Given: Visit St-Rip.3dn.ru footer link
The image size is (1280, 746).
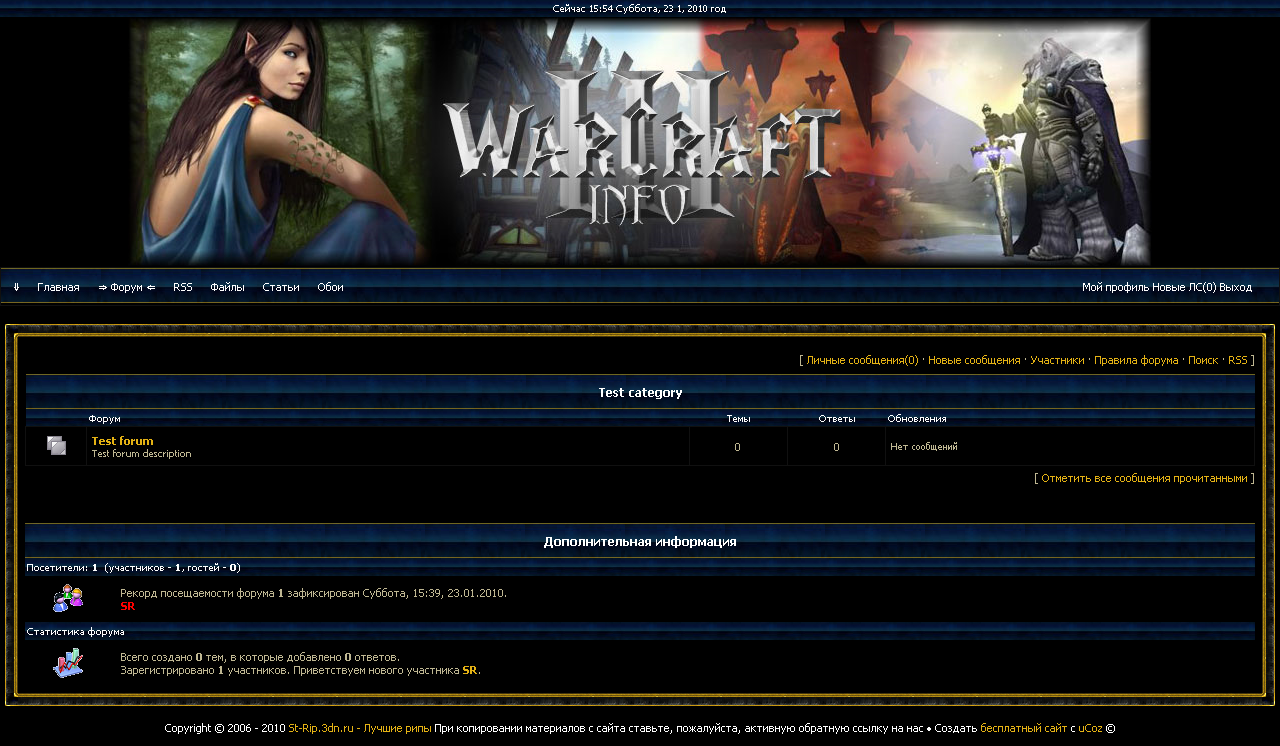Looking at the screenshot, I should point(360,728).
